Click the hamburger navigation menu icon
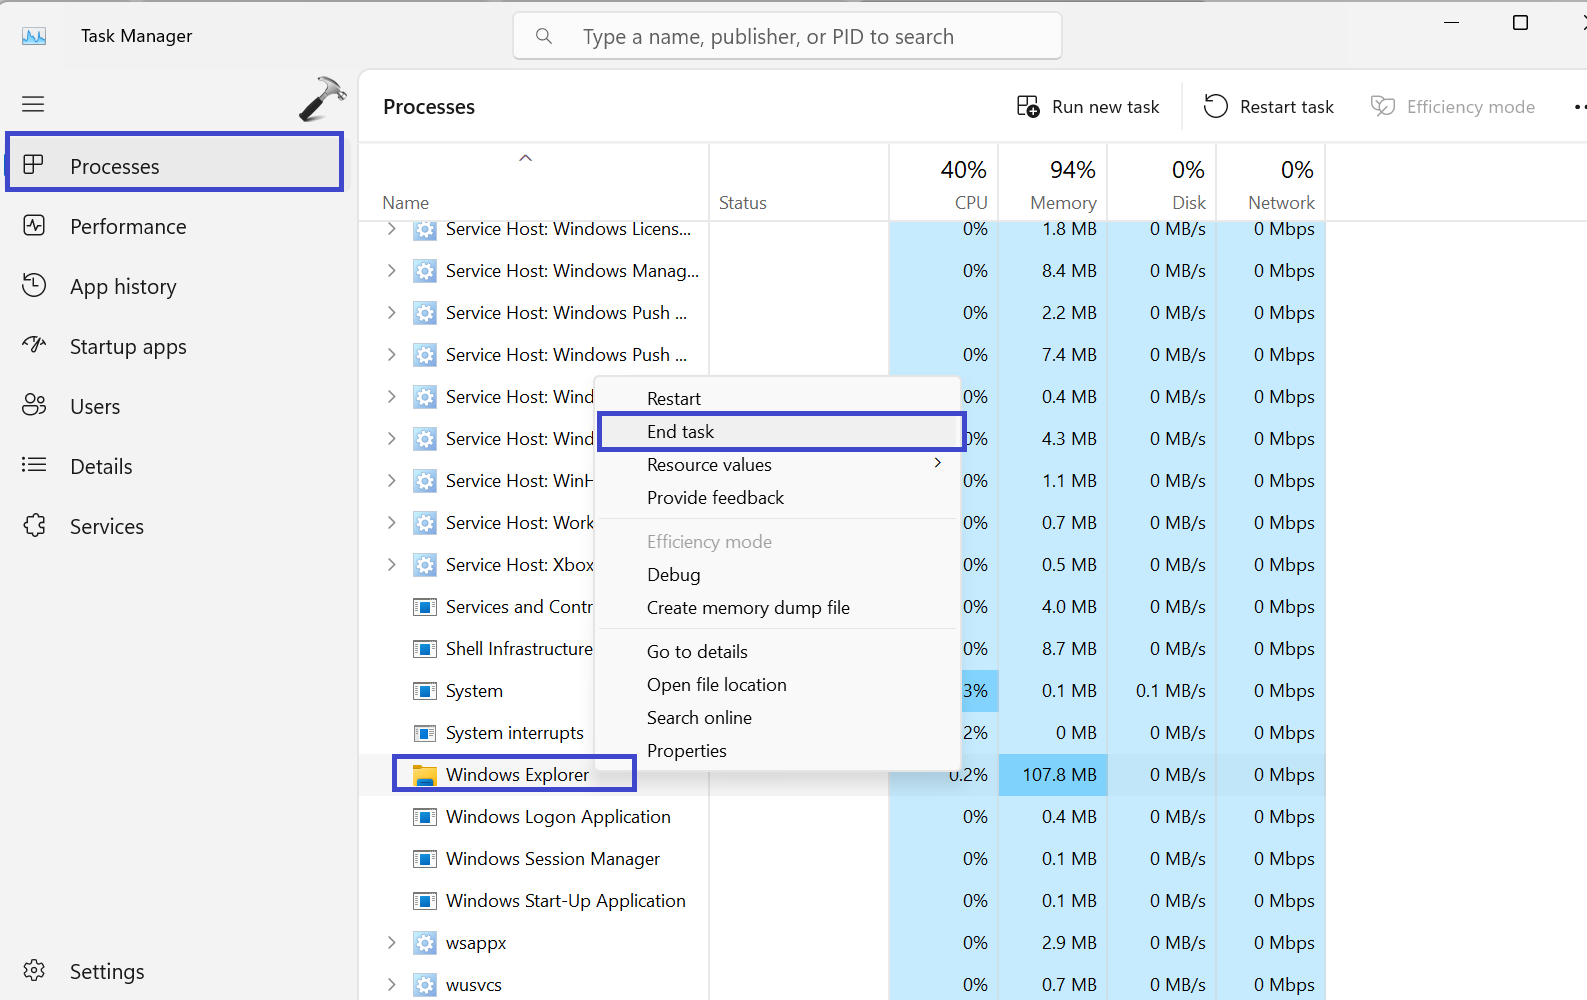Image resolution: width=1587 pixels, height=1000 pixels. [33, 104]
